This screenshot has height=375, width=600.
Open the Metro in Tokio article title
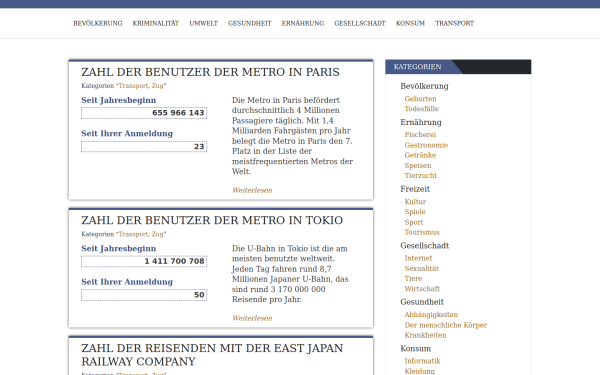212,220
